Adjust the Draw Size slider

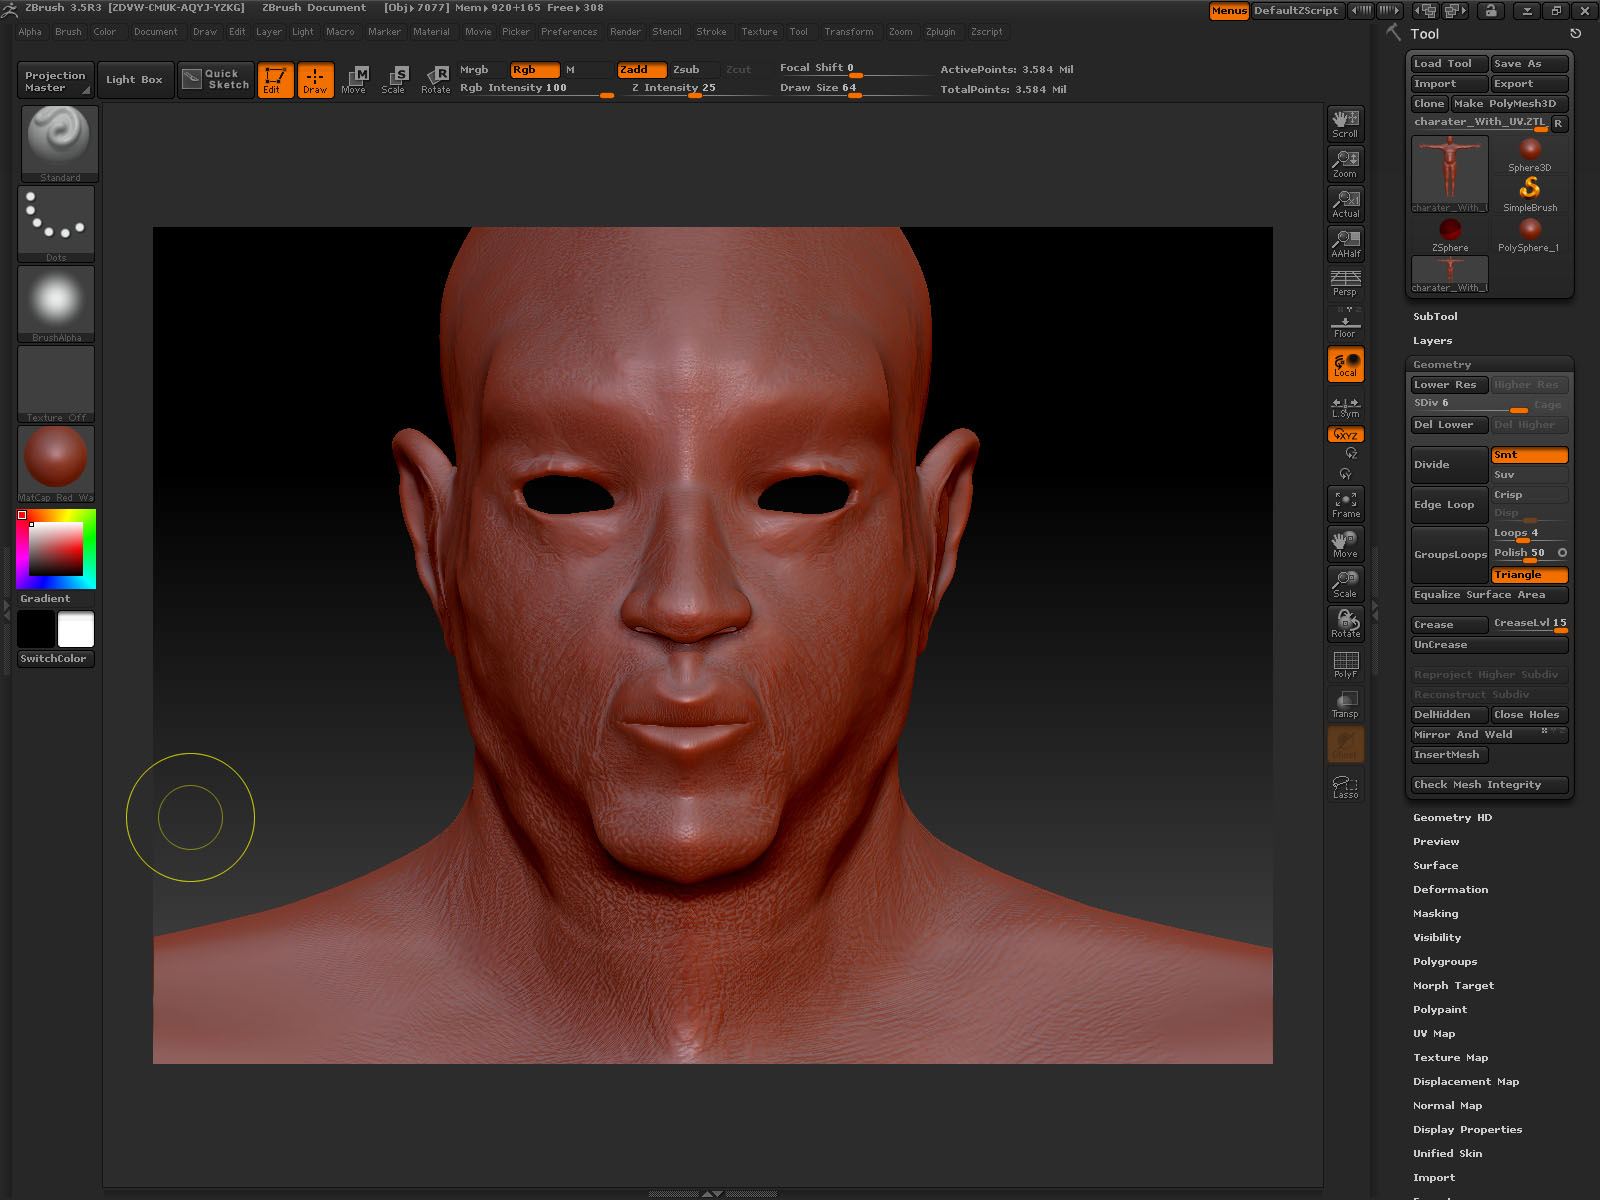pyautogui.click(x=853, y=88)
